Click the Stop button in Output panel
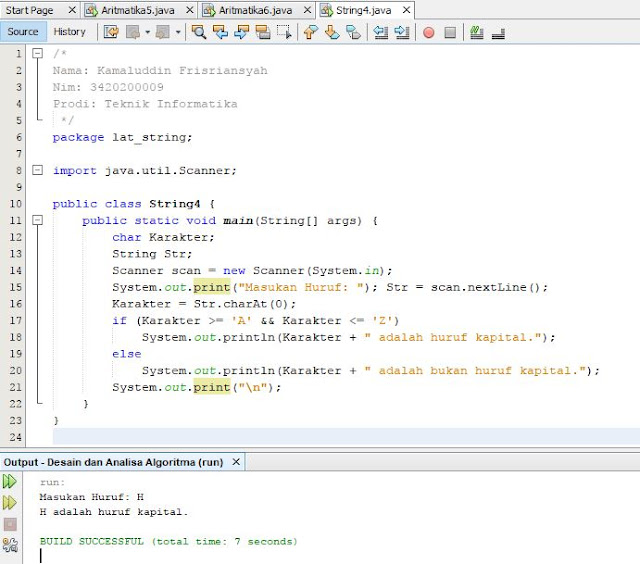The height and width of the screenshot is (564, 640). click(10, 524)
